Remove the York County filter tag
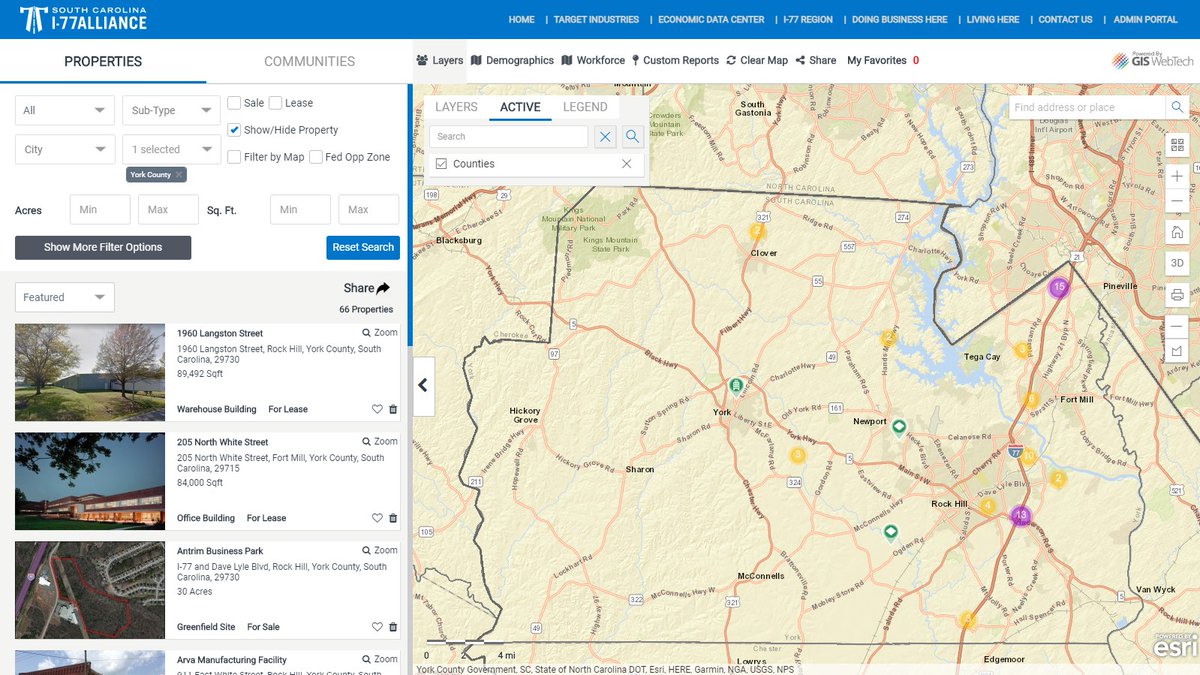This screenshot has width=1200, height=675. 179,175
